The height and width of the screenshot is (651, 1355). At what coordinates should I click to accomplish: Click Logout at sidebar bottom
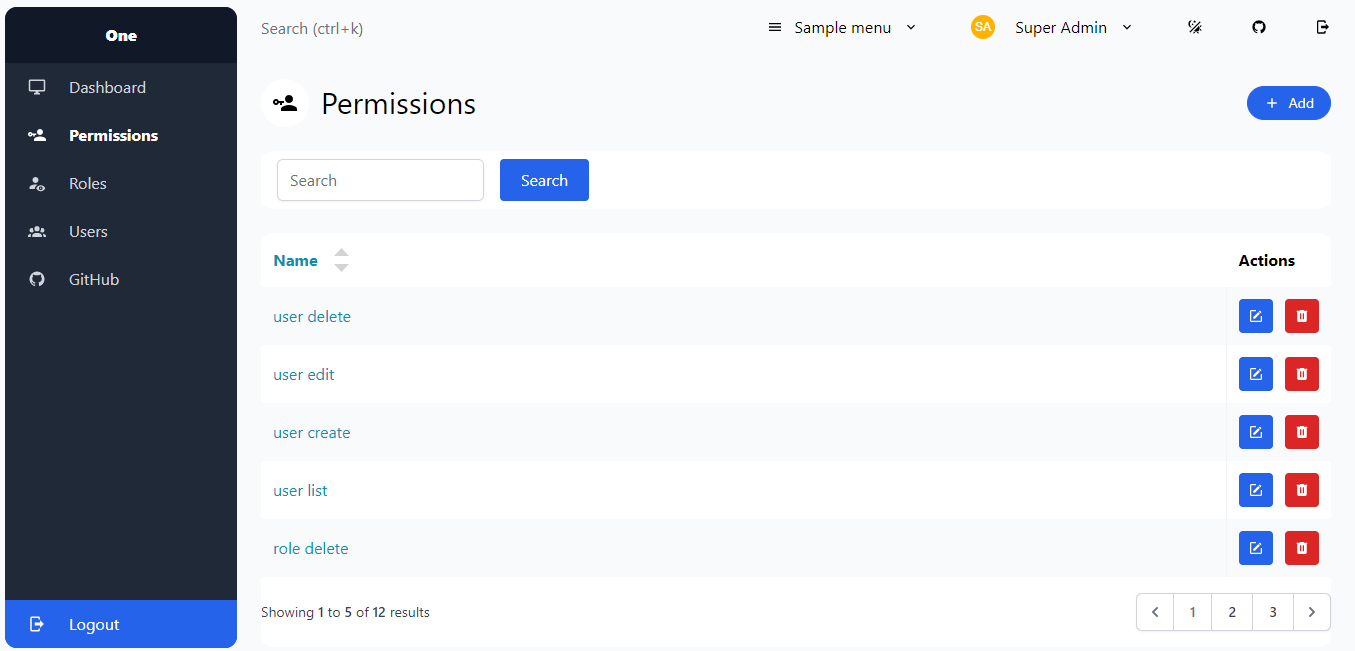tap(121, 624)
